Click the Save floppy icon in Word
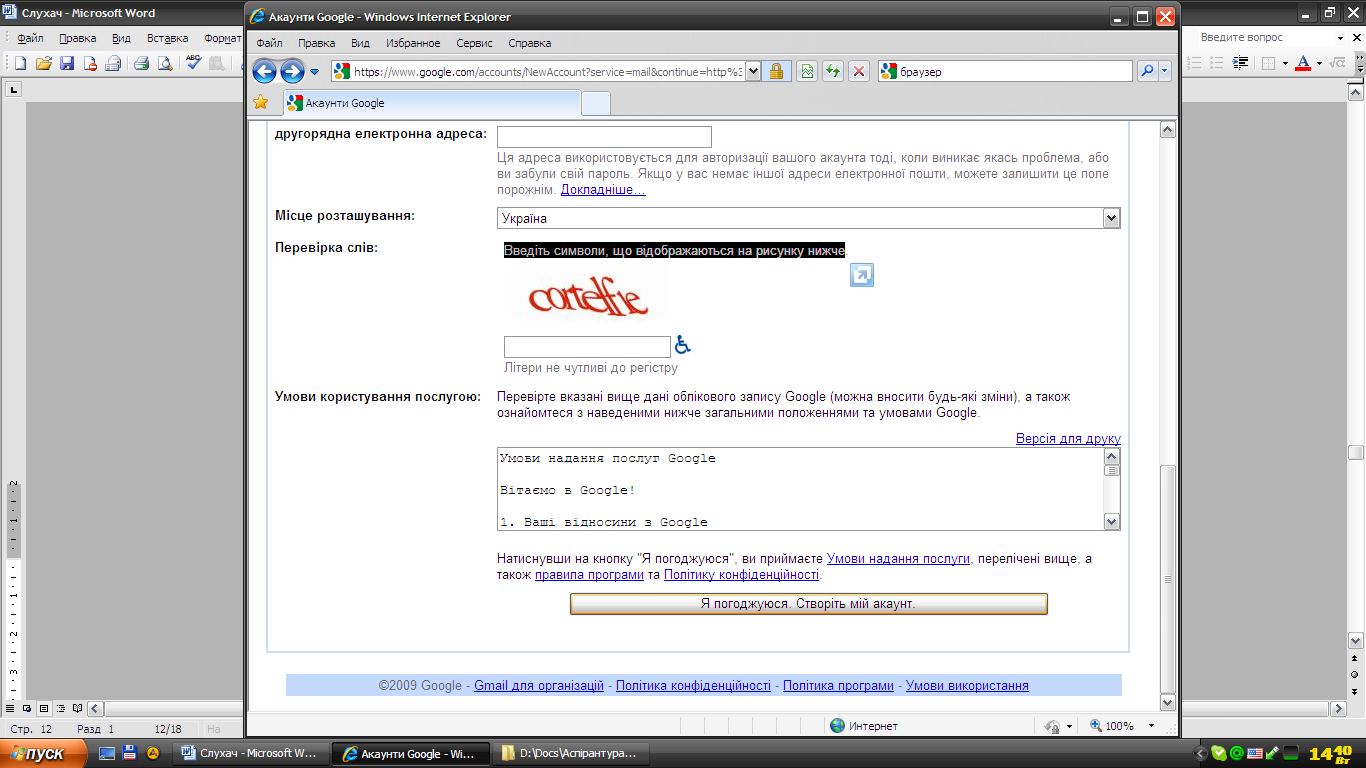The image size is (1366, 768). [x=67, y=63]
